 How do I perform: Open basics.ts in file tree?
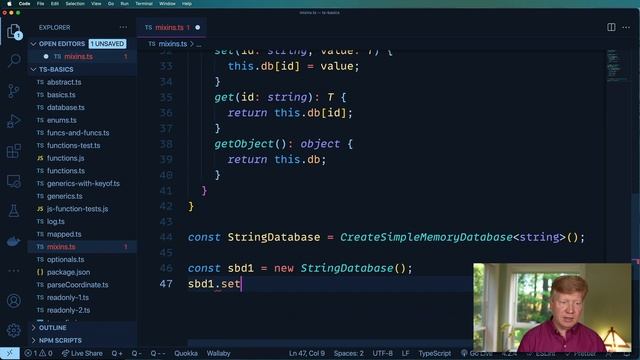point(61,95)
